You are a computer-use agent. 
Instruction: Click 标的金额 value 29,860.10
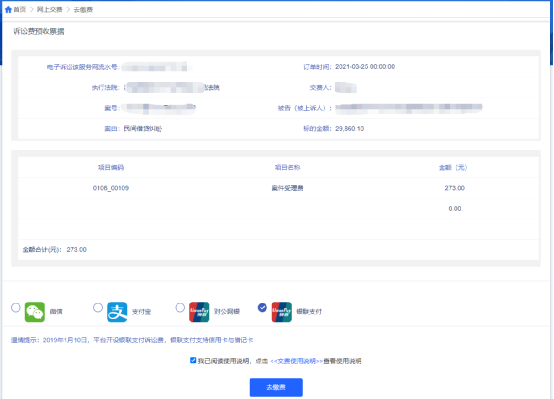(349, 129)
